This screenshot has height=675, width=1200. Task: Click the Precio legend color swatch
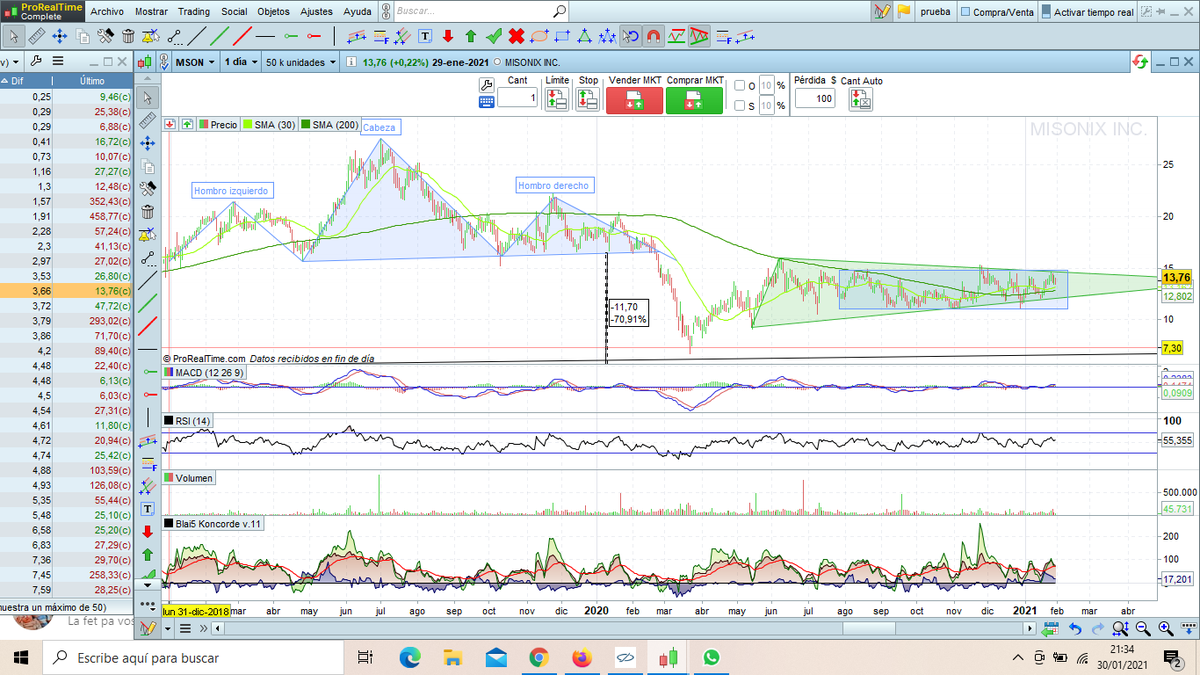[204, 125]
